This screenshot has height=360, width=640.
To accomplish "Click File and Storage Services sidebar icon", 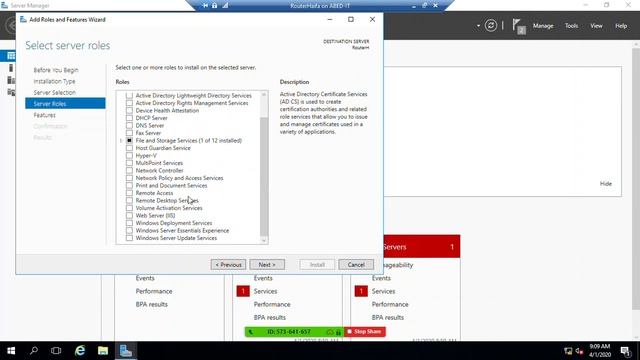I will pyautogui.click(x=11, y=92).
